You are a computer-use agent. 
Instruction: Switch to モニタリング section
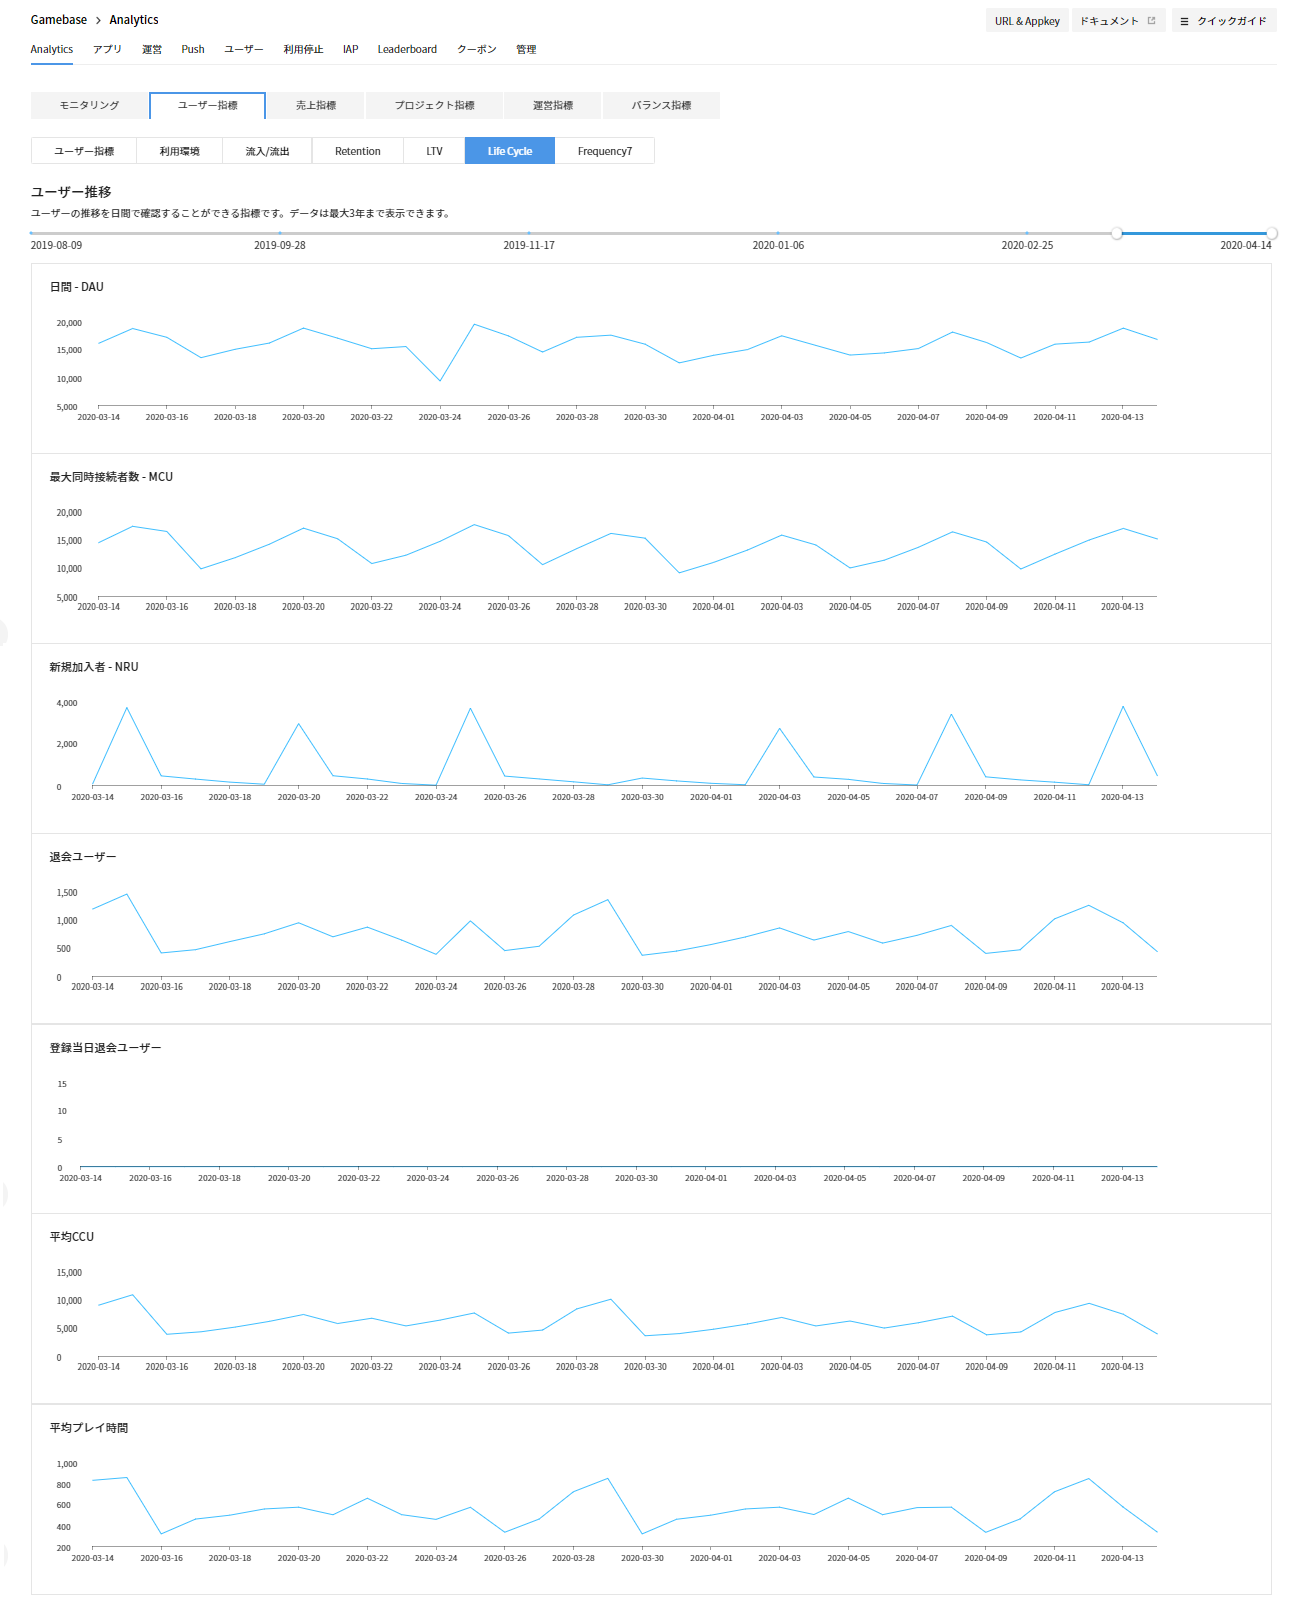pos(89,105)
